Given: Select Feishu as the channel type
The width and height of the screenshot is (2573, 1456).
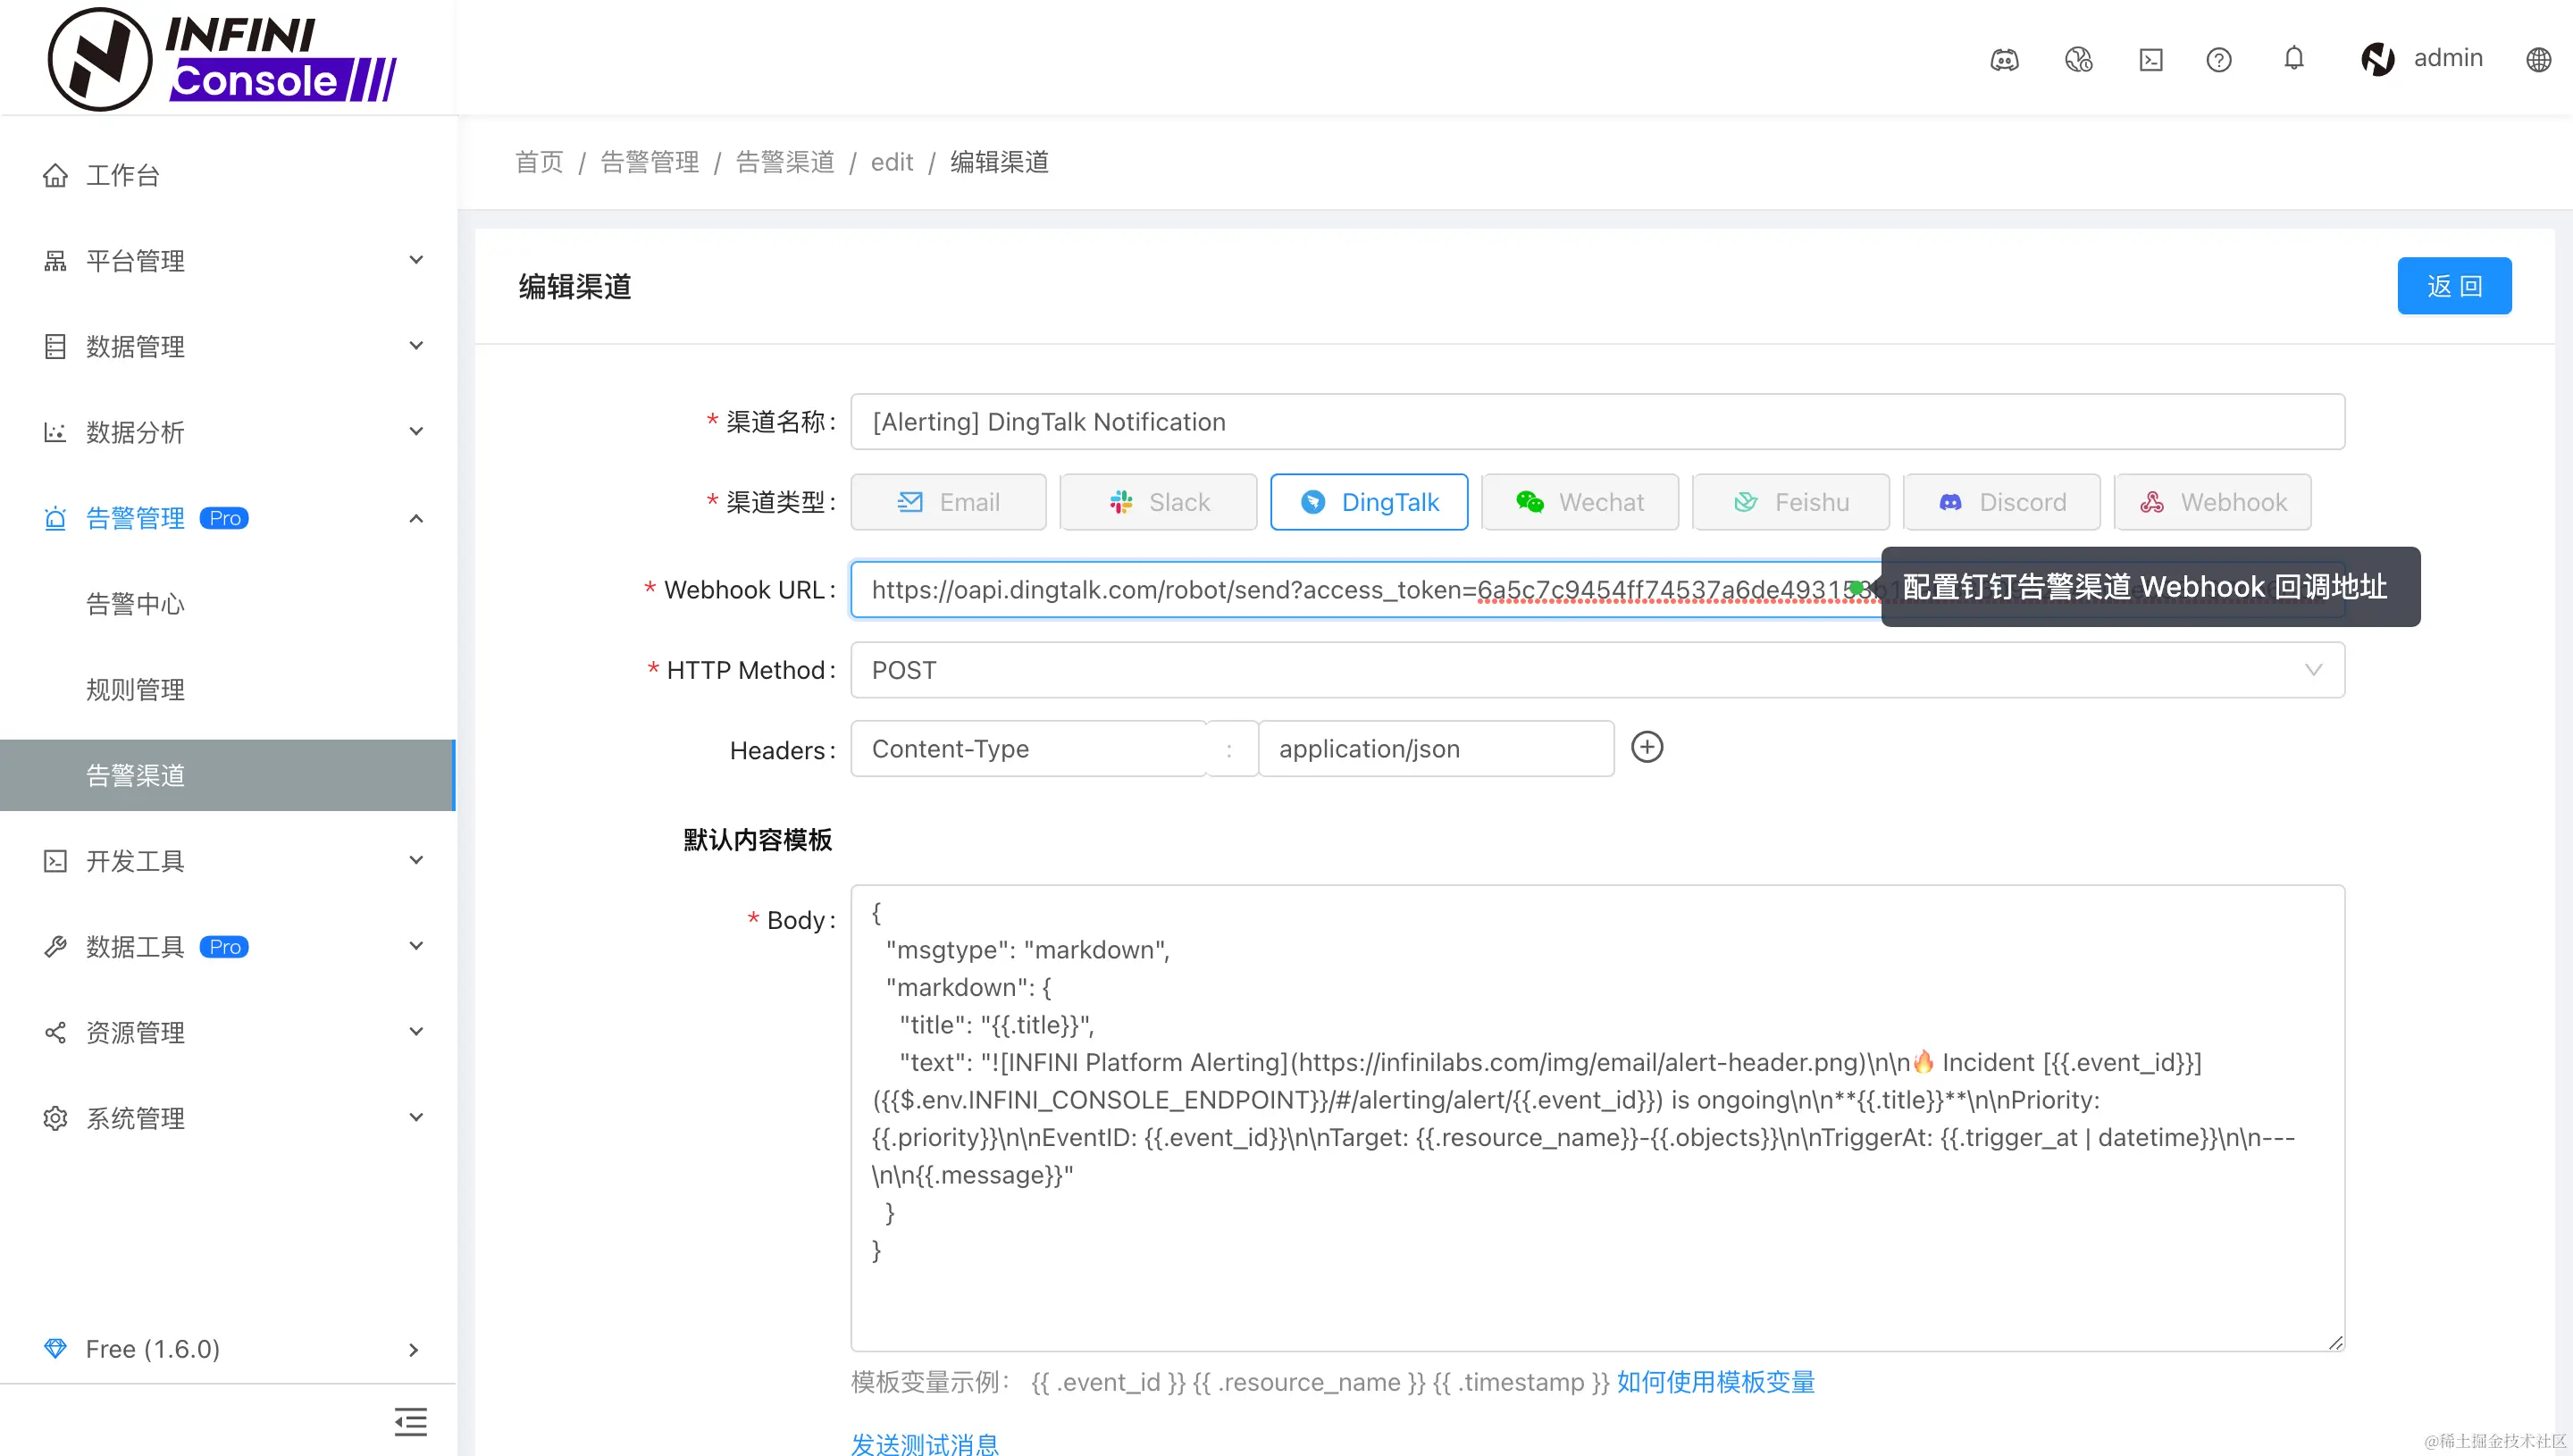Looking at the screenshot, I should [x=1790, y=501].
